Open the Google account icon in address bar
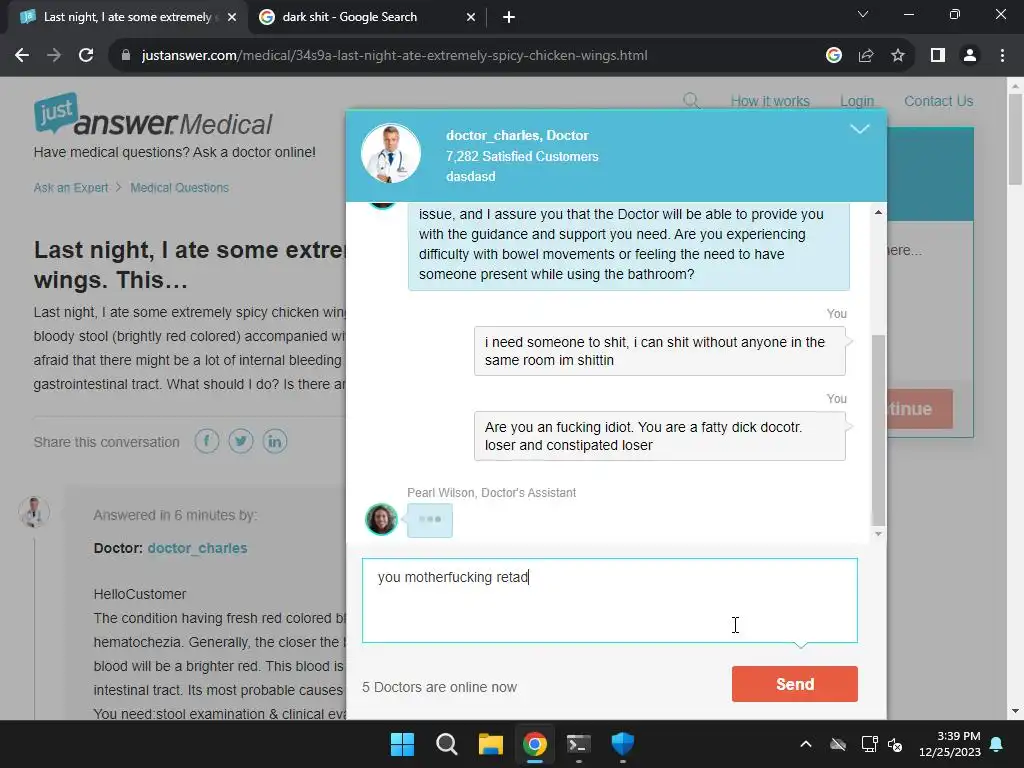 (834, 56)
